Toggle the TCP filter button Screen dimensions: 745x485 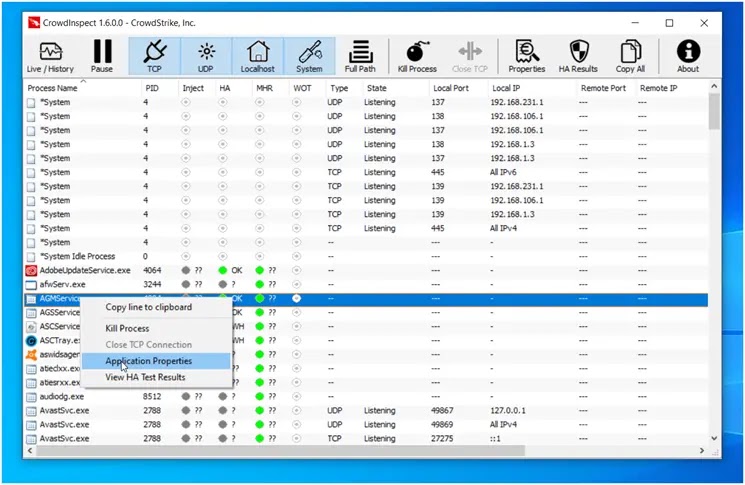coord(154,57)
